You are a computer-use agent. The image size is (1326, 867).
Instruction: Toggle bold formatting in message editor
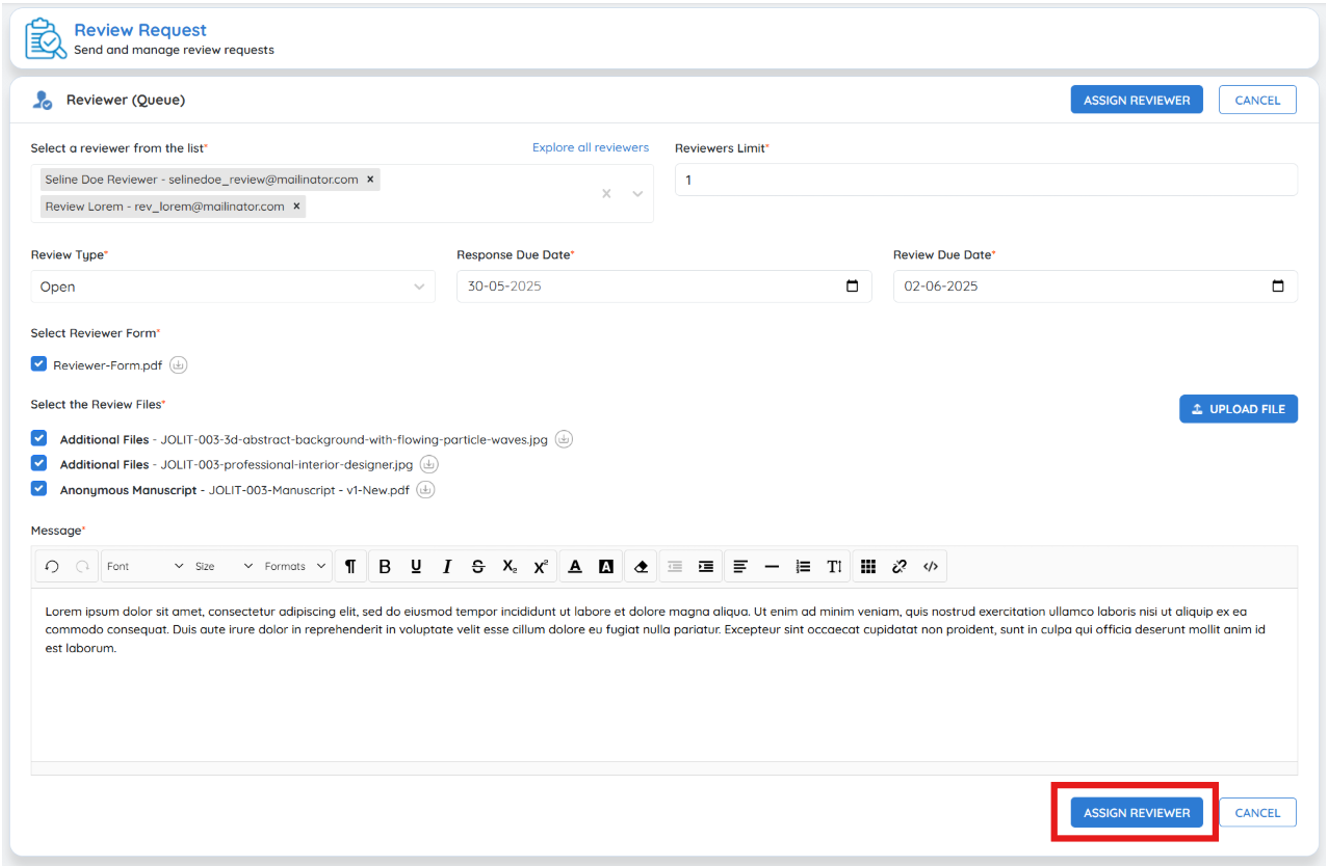(x=385, y=566)
